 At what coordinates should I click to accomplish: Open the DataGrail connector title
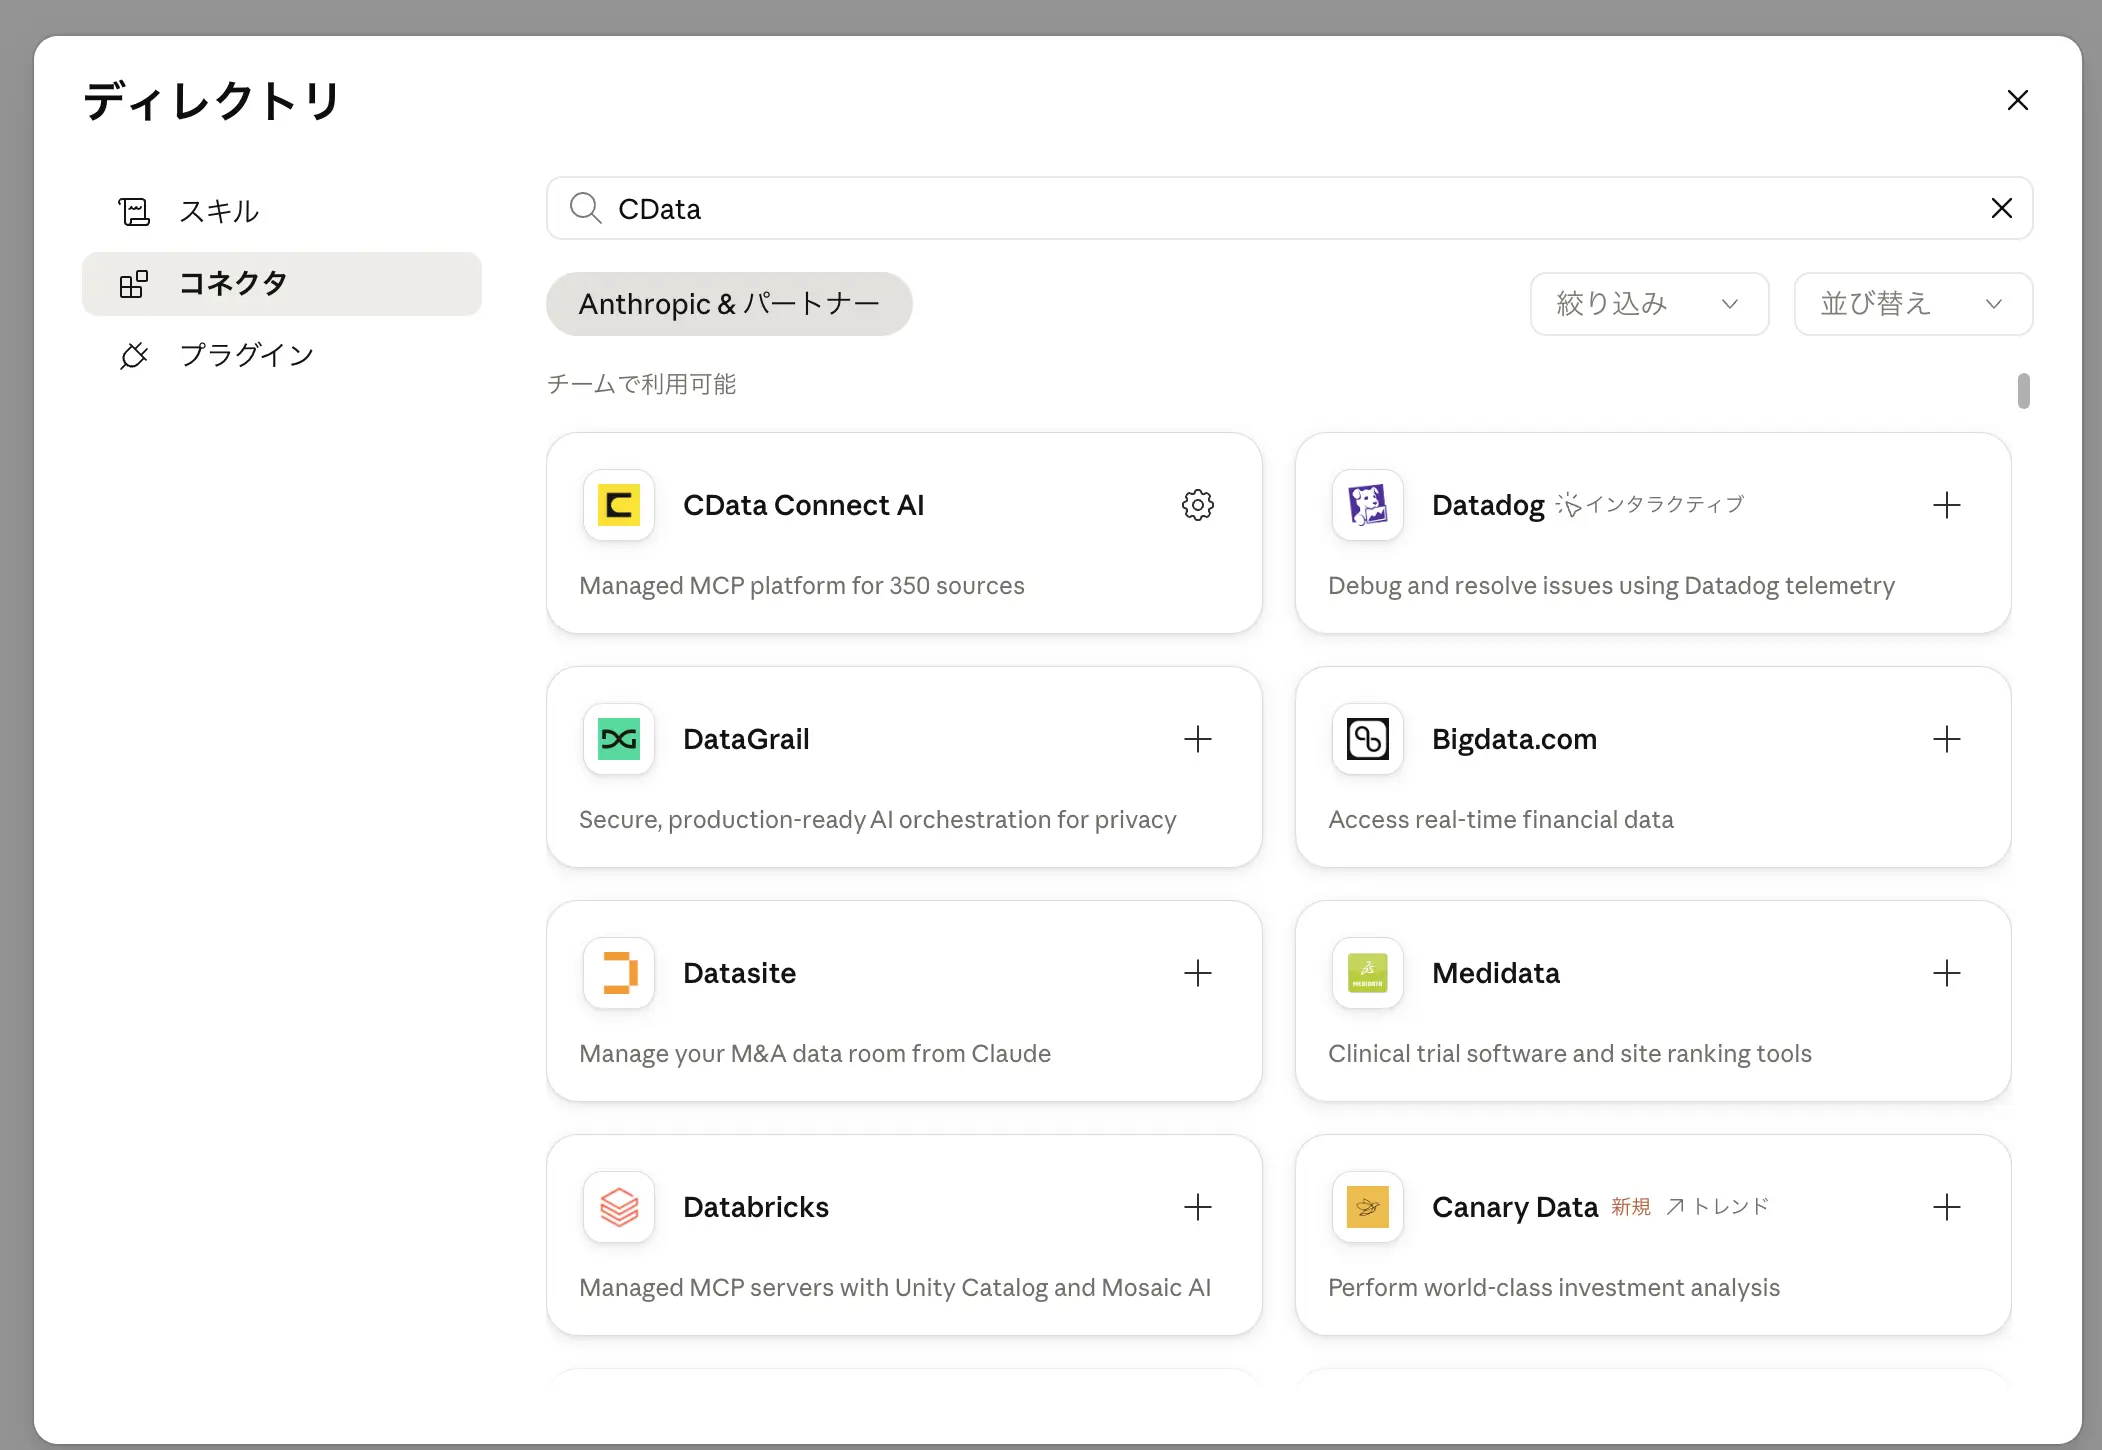tap(746, 739)
